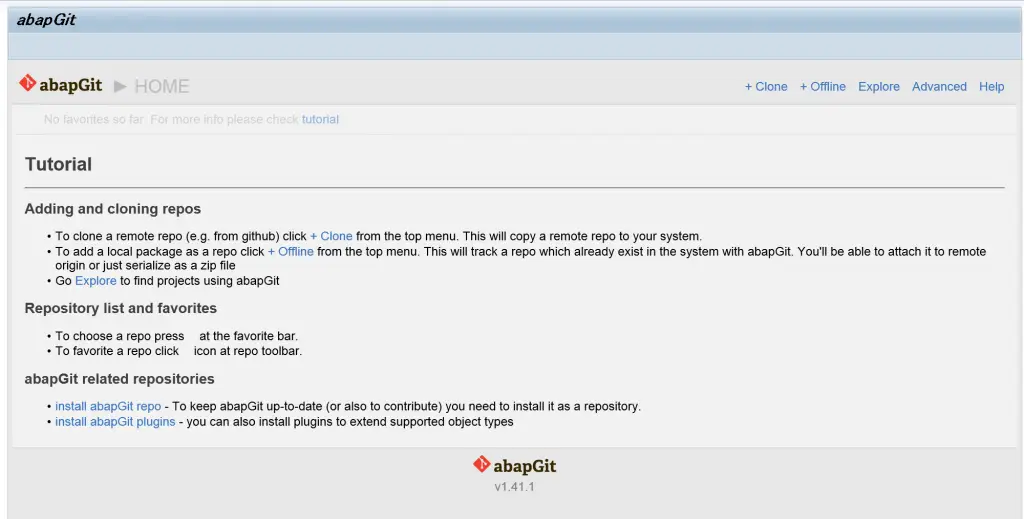Image resolution: width=1024 pixels, height=519 pixels.
Task: Click the version text v1.41.1
Action: point(515,487)
